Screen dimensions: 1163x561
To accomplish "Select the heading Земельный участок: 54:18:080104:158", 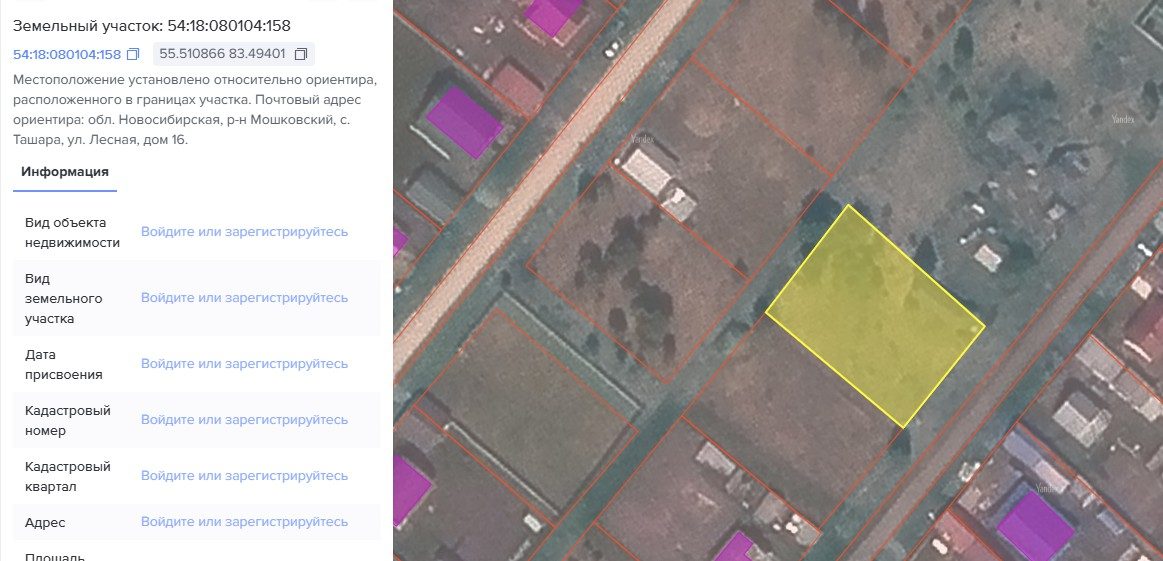I will pos(151,26).
